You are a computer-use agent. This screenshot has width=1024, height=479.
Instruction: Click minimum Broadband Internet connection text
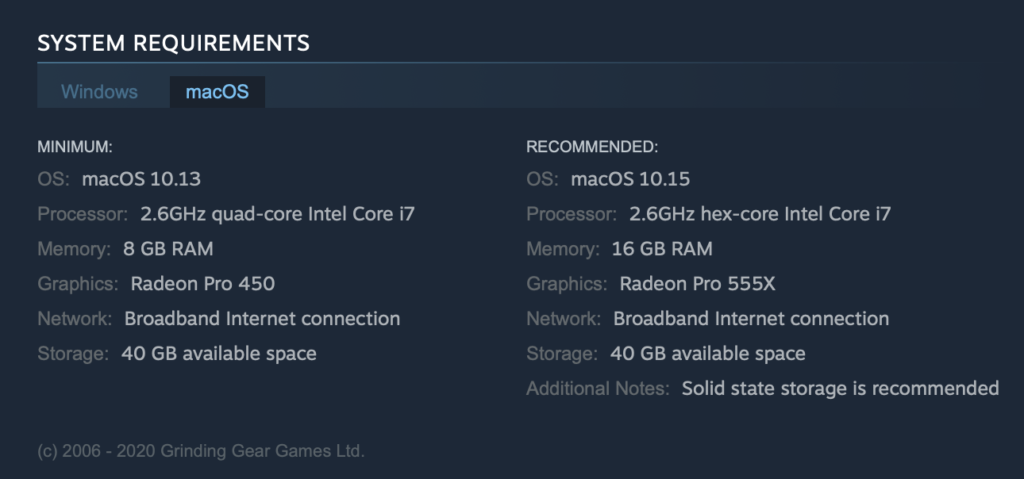(263, 319)
